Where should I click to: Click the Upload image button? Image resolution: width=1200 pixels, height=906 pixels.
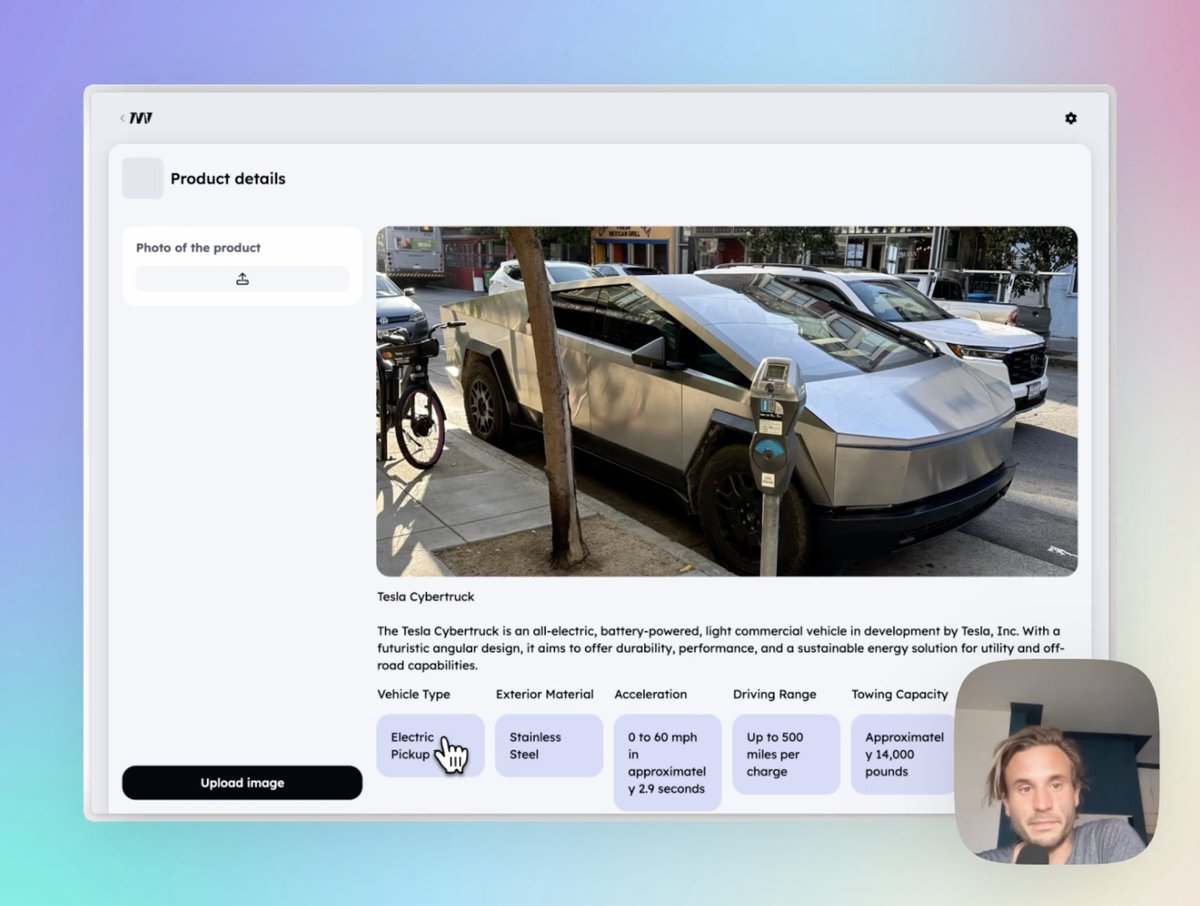tap(242, 783)
